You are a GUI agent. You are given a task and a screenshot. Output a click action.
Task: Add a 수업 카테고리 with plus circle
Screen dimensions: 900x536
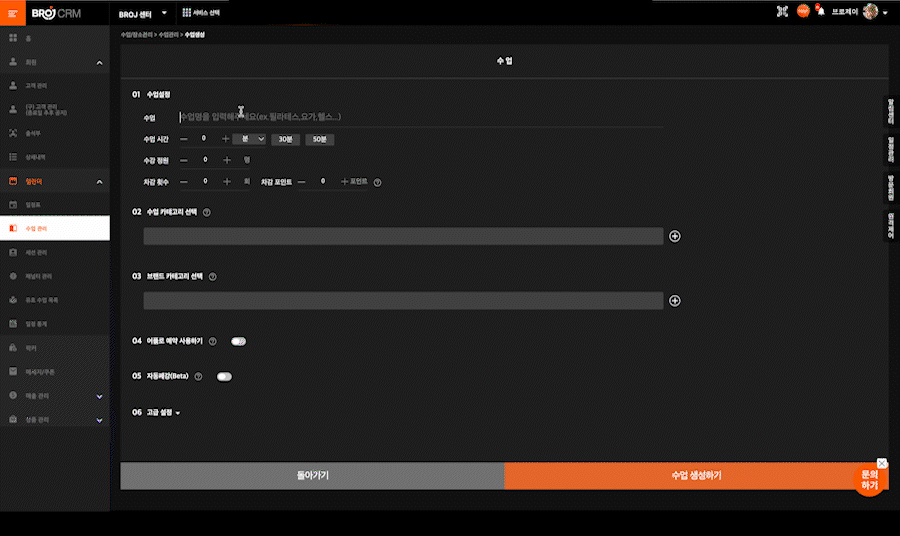click(674, 236)
